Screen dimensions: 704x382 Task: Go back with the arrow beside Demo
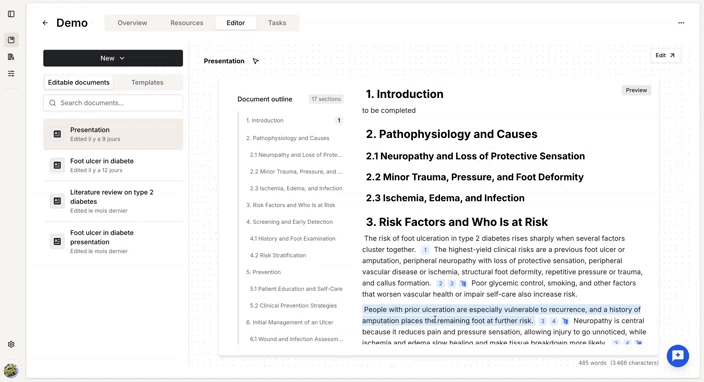(45, 23)
